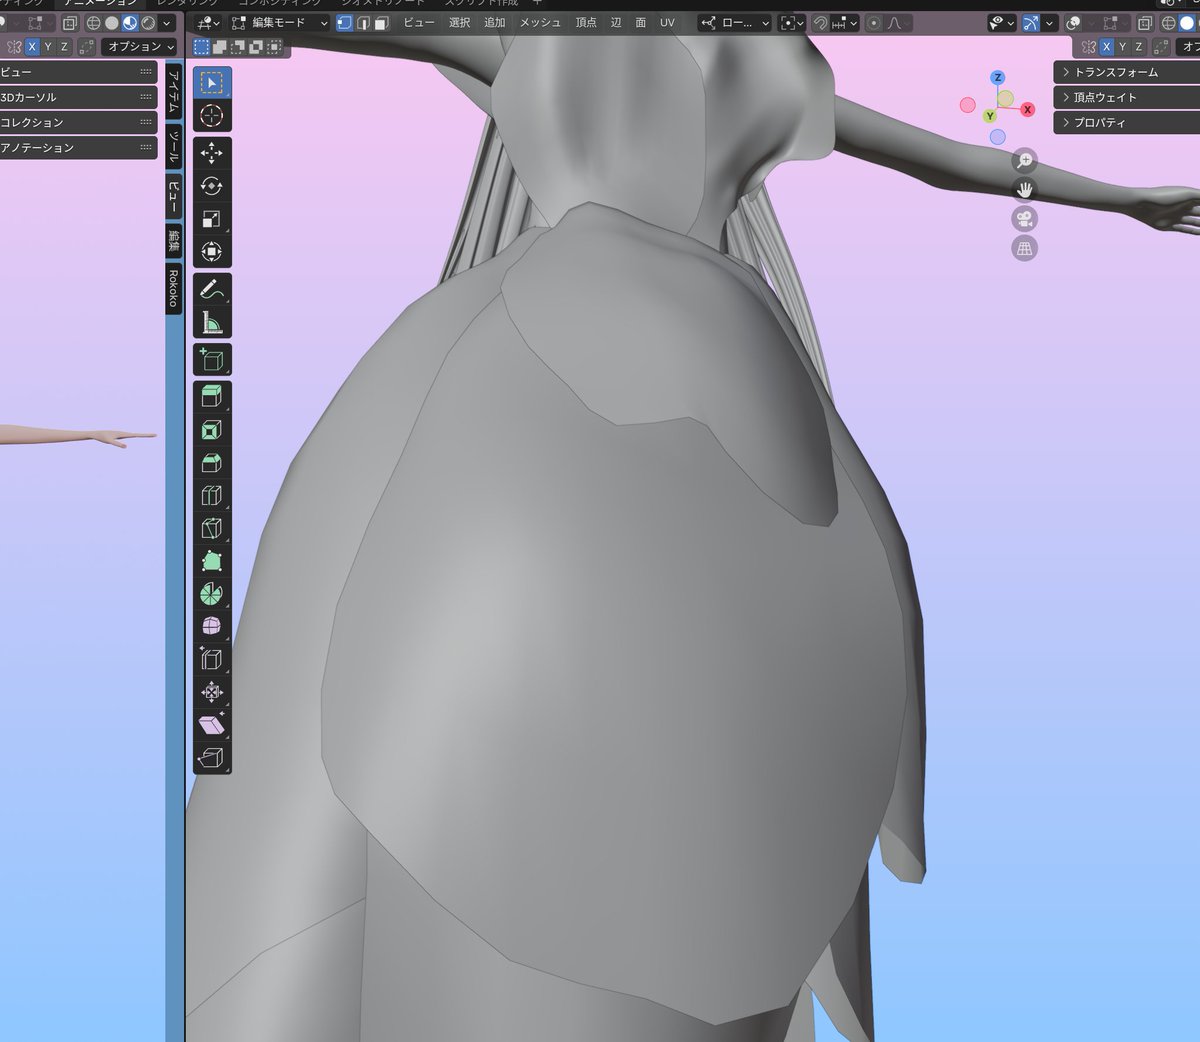Toggle snapping magnet in main viewport header
This screenshot has height=1042, width=1200.
(820, 22)
